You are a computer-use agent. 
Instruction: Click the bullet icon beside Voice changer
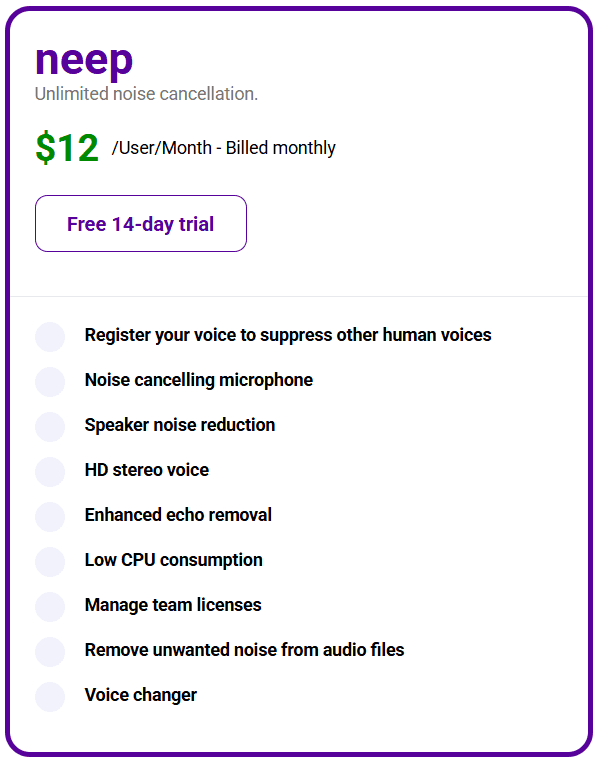pos(50,696)
